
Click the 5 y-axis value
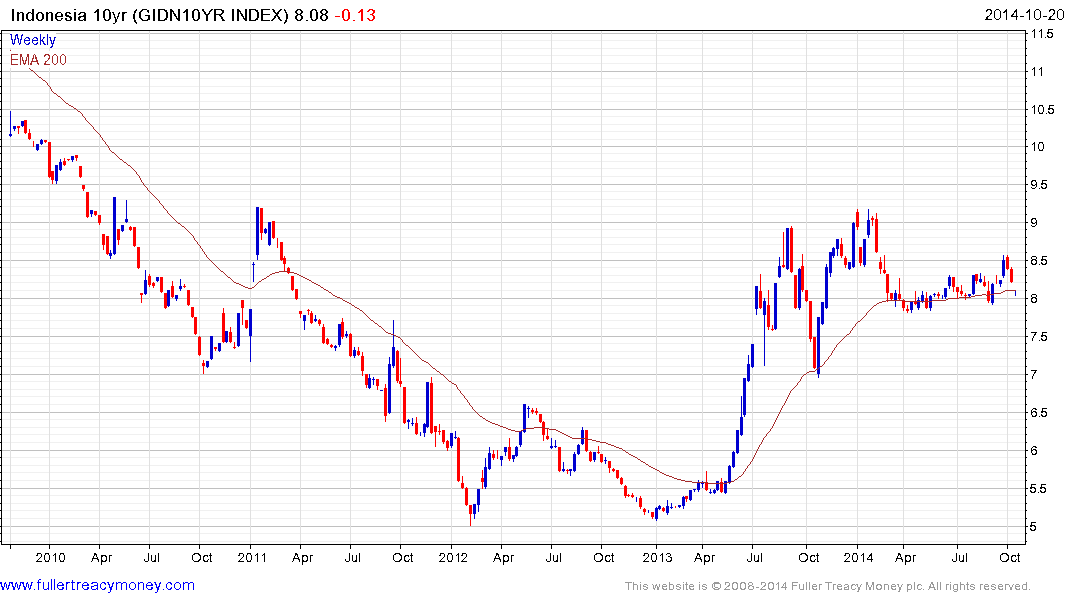coord(1035,527)
